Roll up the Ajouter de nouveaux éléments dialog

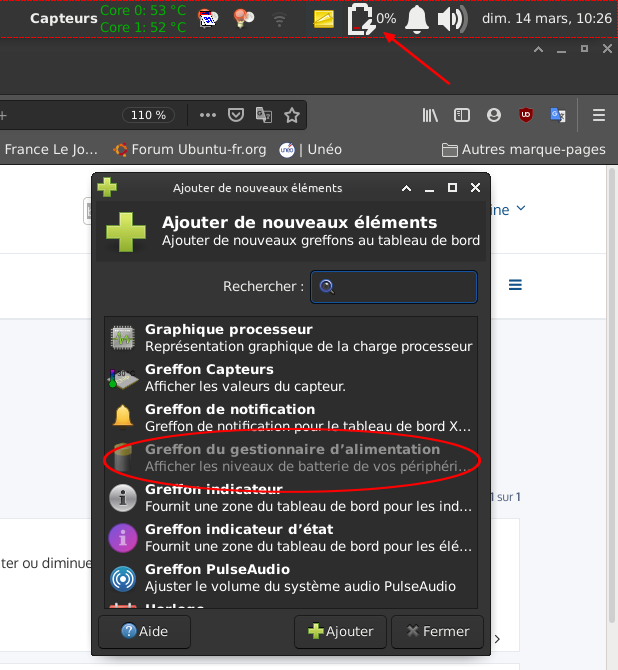[406, 188]
